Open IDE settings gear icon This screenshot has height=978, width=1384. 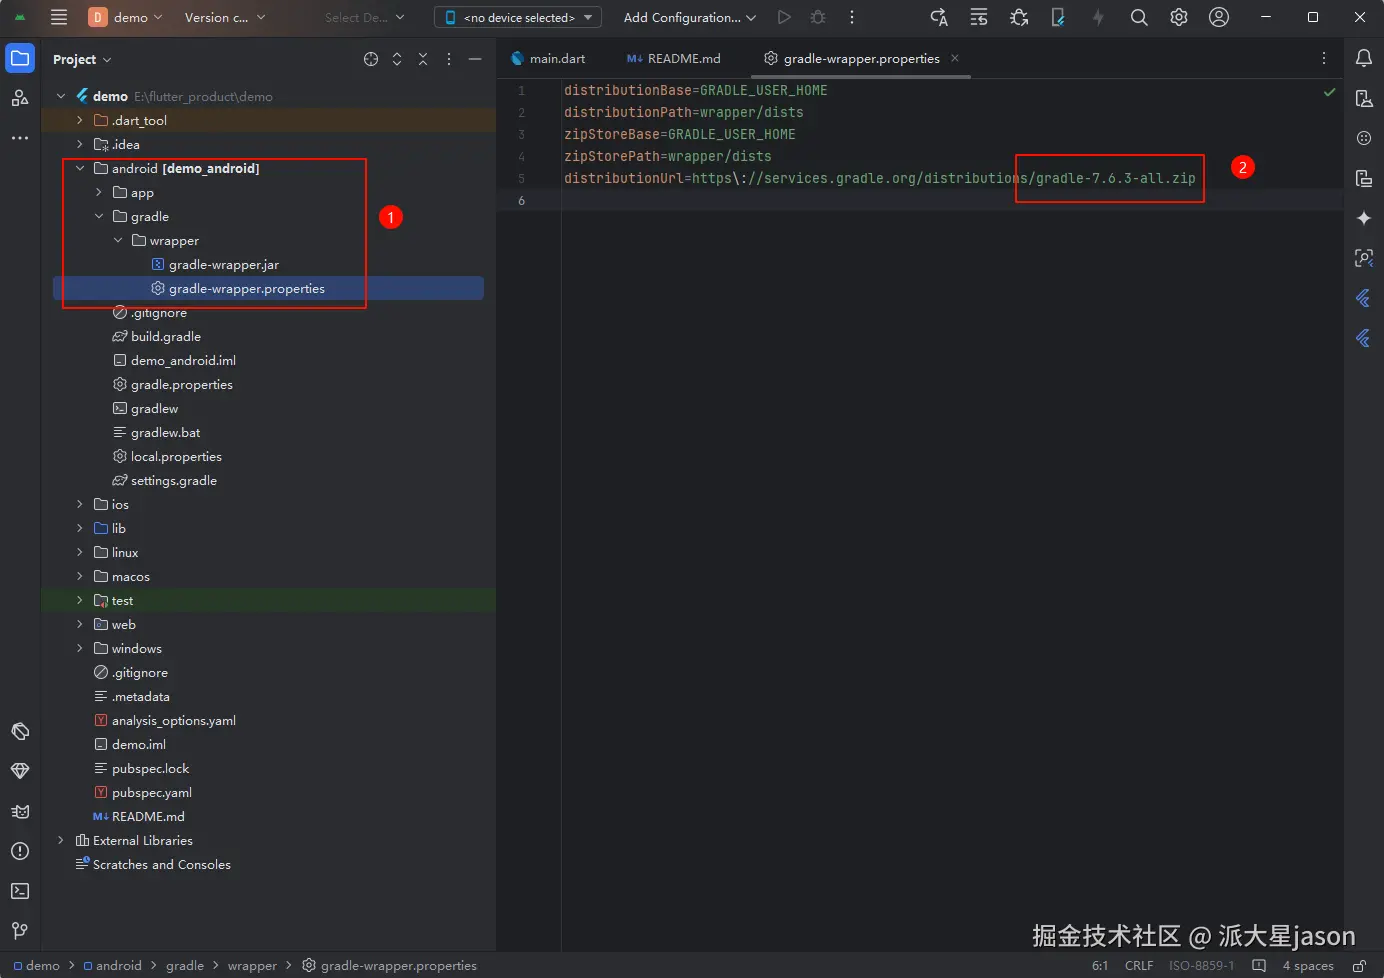pos(1179,17)
